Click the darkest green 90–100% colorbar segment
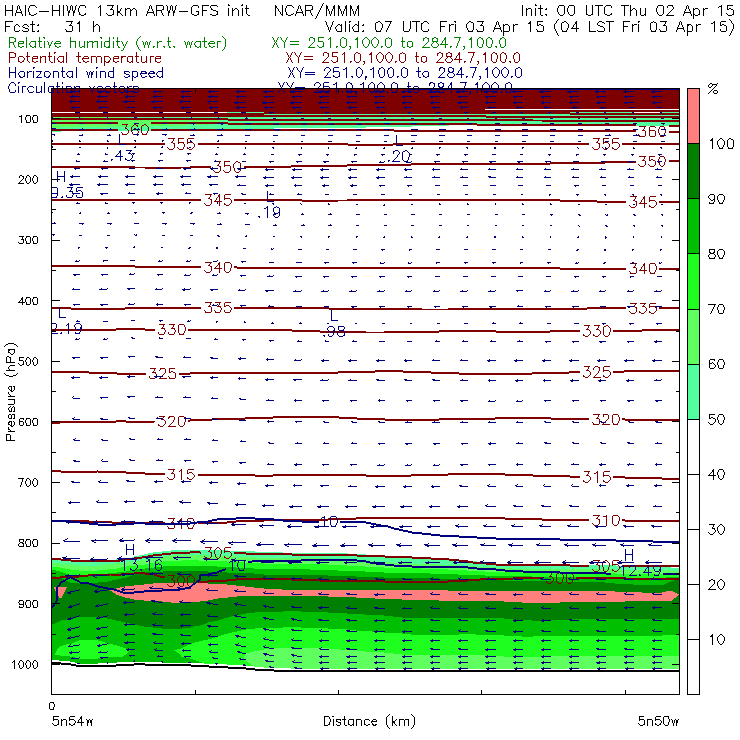Viewport: 740px width, 740px height. click(693, 171)
